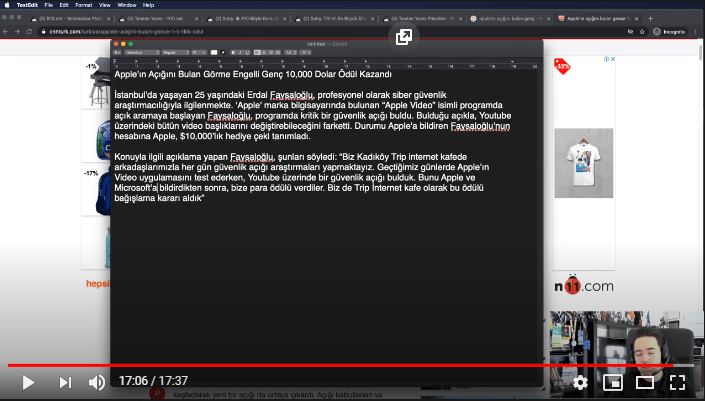Open the Regular typeface dropdown
This screenshot has width=705, height=401.
[176, 53]
